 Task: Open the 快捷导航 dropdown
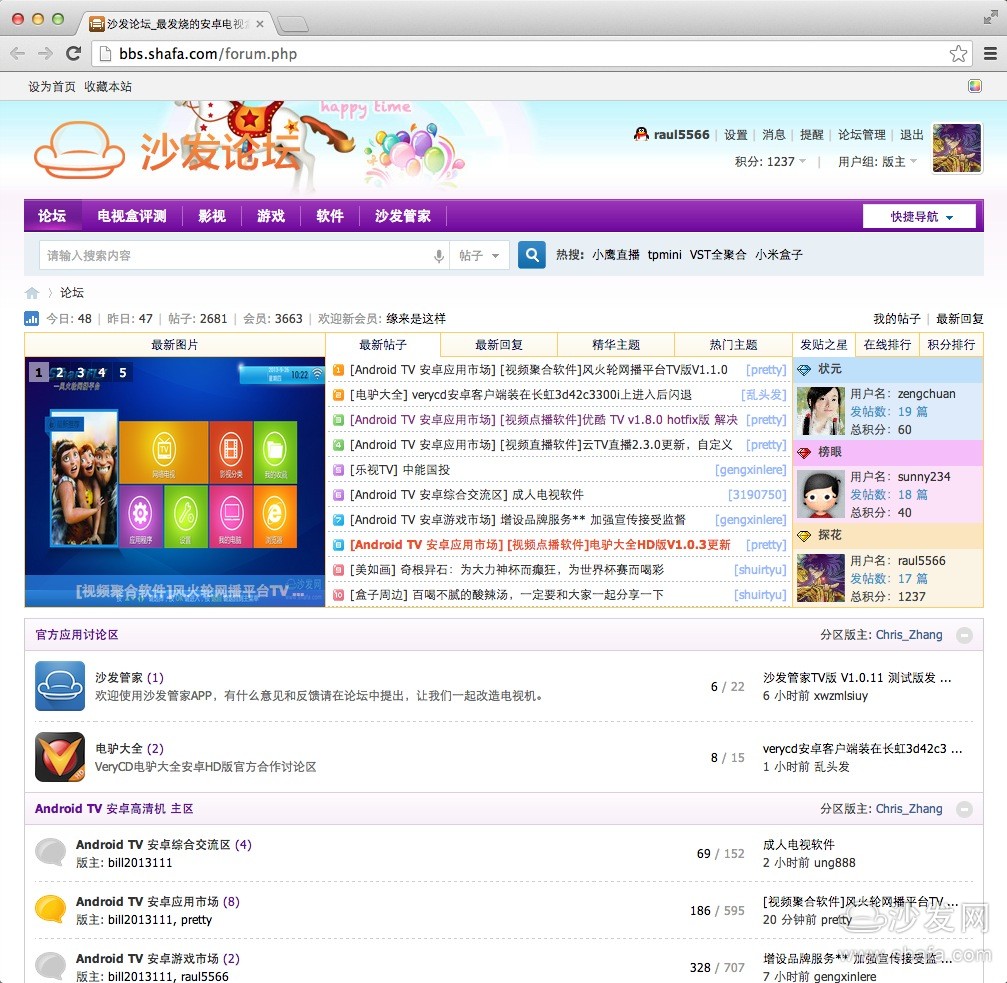(x=920, y=216)
